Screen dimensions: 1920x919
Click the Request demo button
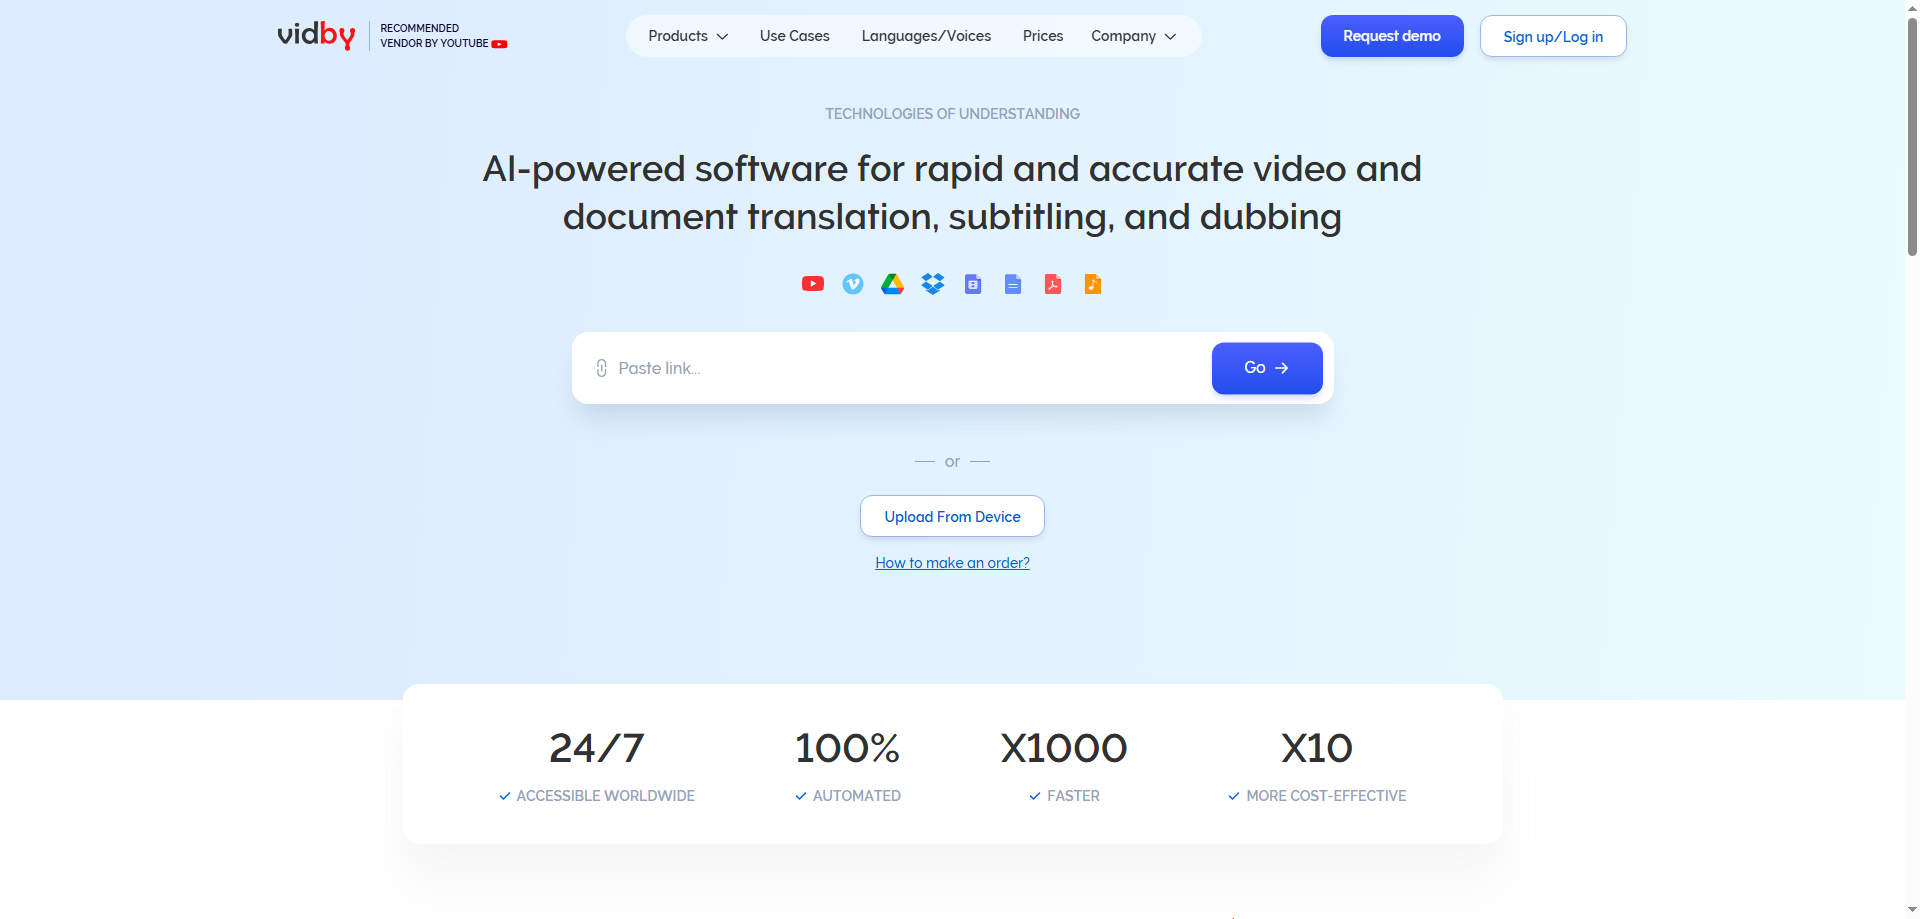tap(1391, 36)
